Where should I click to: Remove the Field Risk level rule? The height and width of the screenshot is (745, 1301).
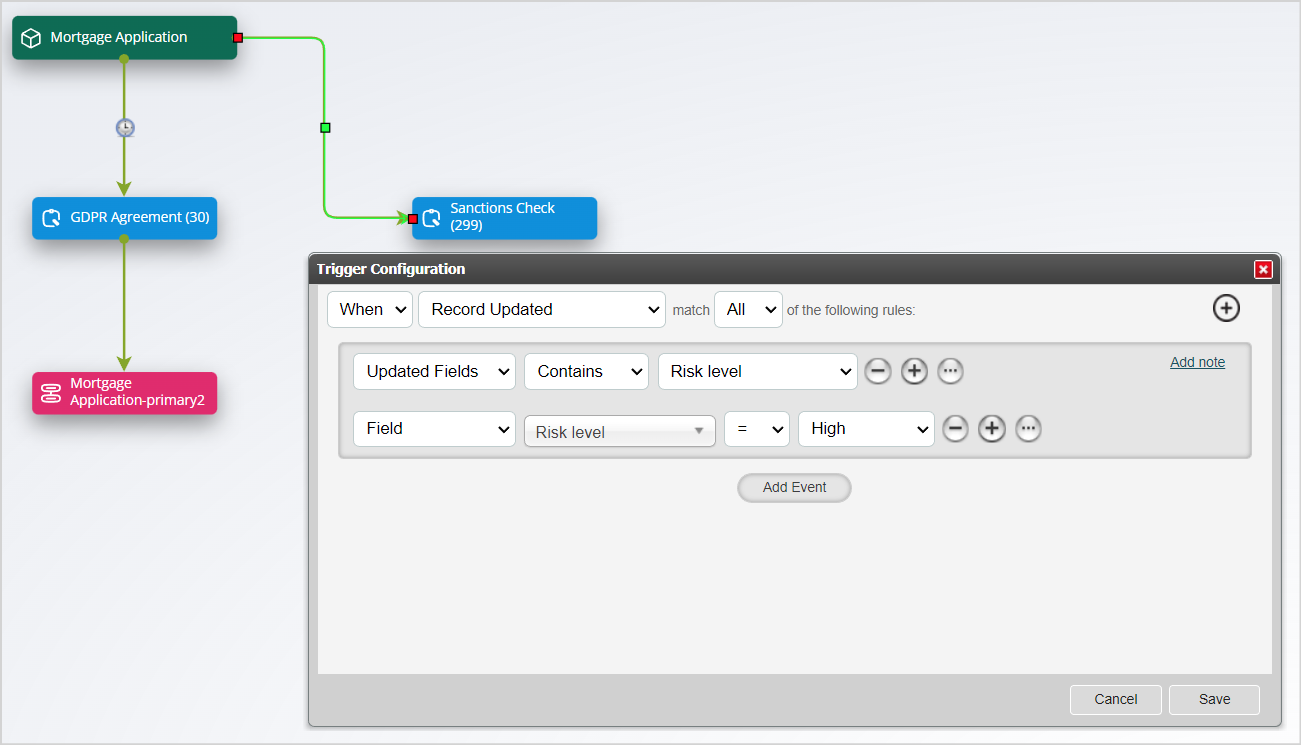click(956, 429)
